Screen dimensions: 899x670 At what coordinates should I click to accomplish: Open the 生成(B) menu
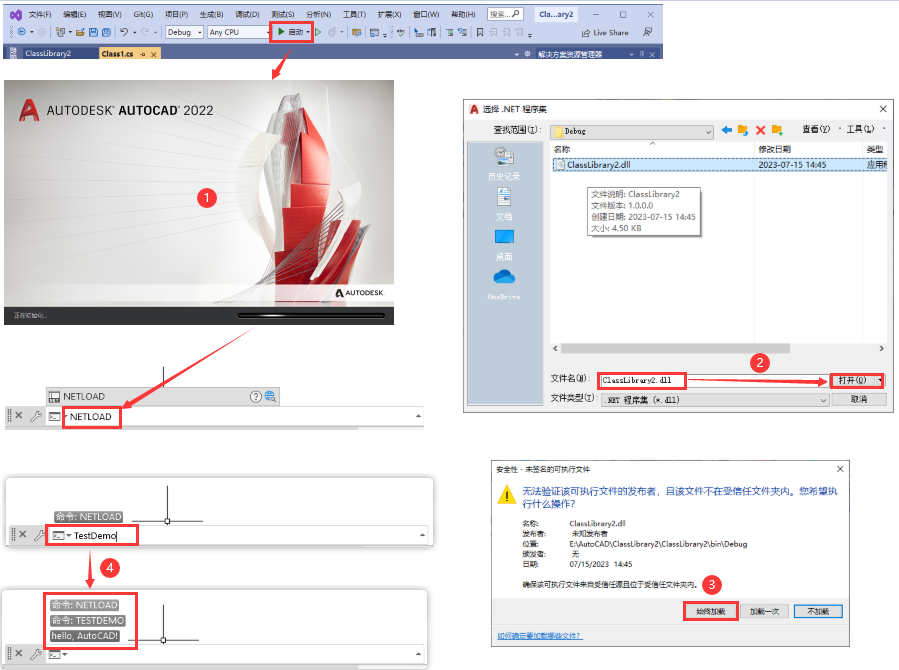[212, 14]
